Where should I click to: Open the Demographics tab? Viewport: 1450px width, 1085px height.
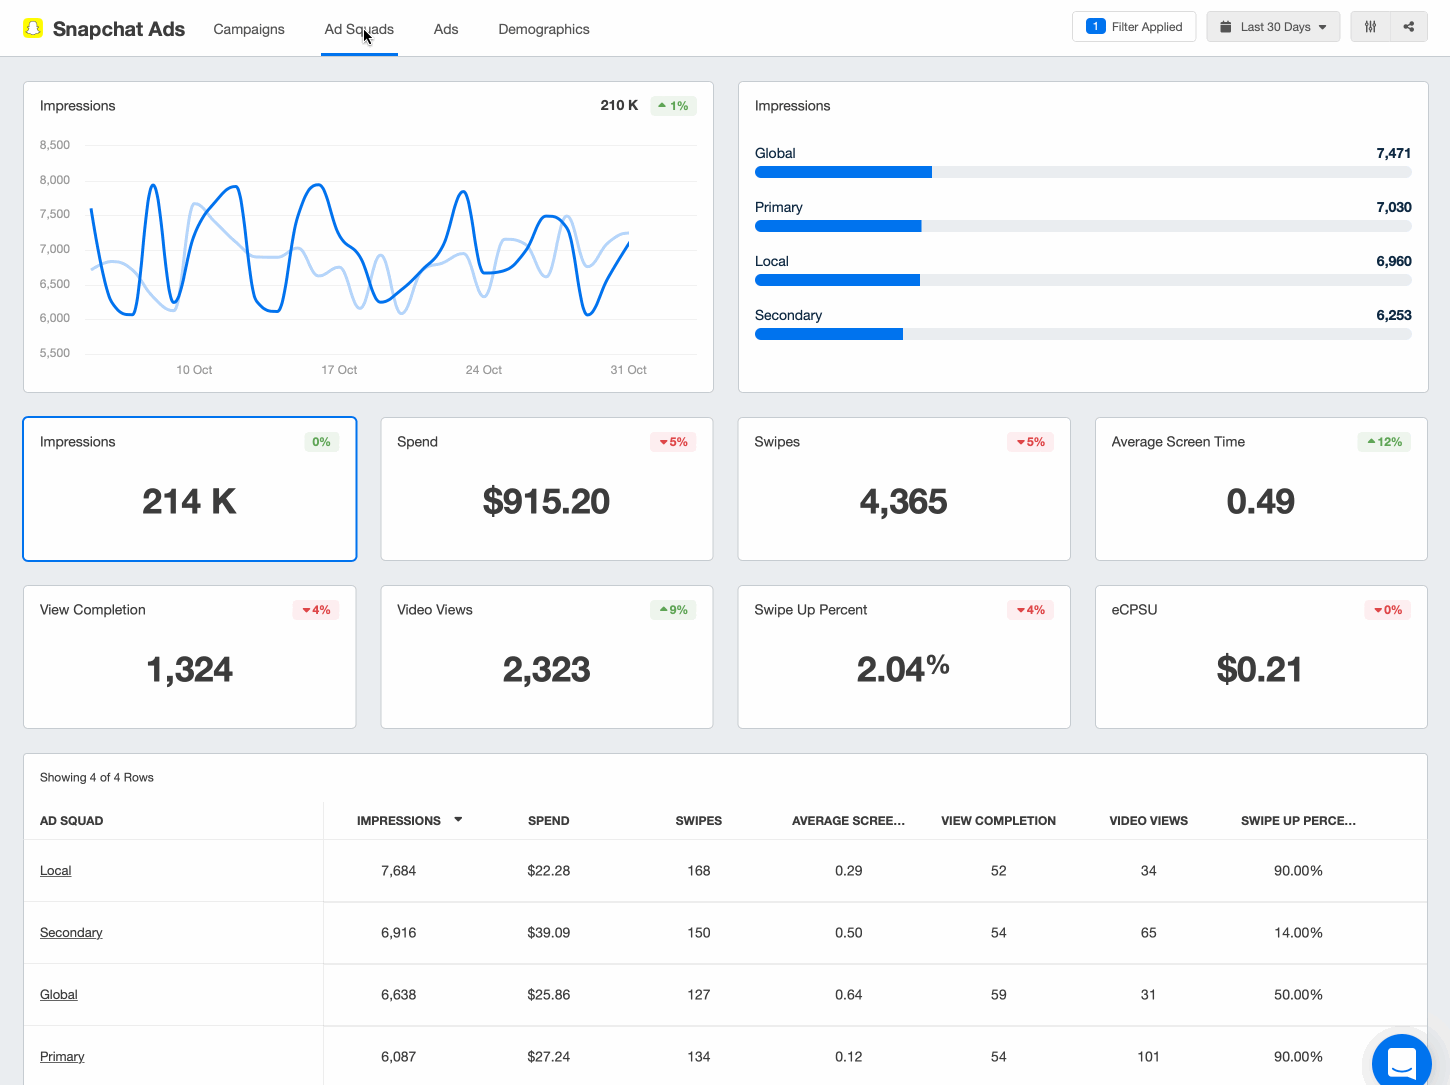coord(544,29)
